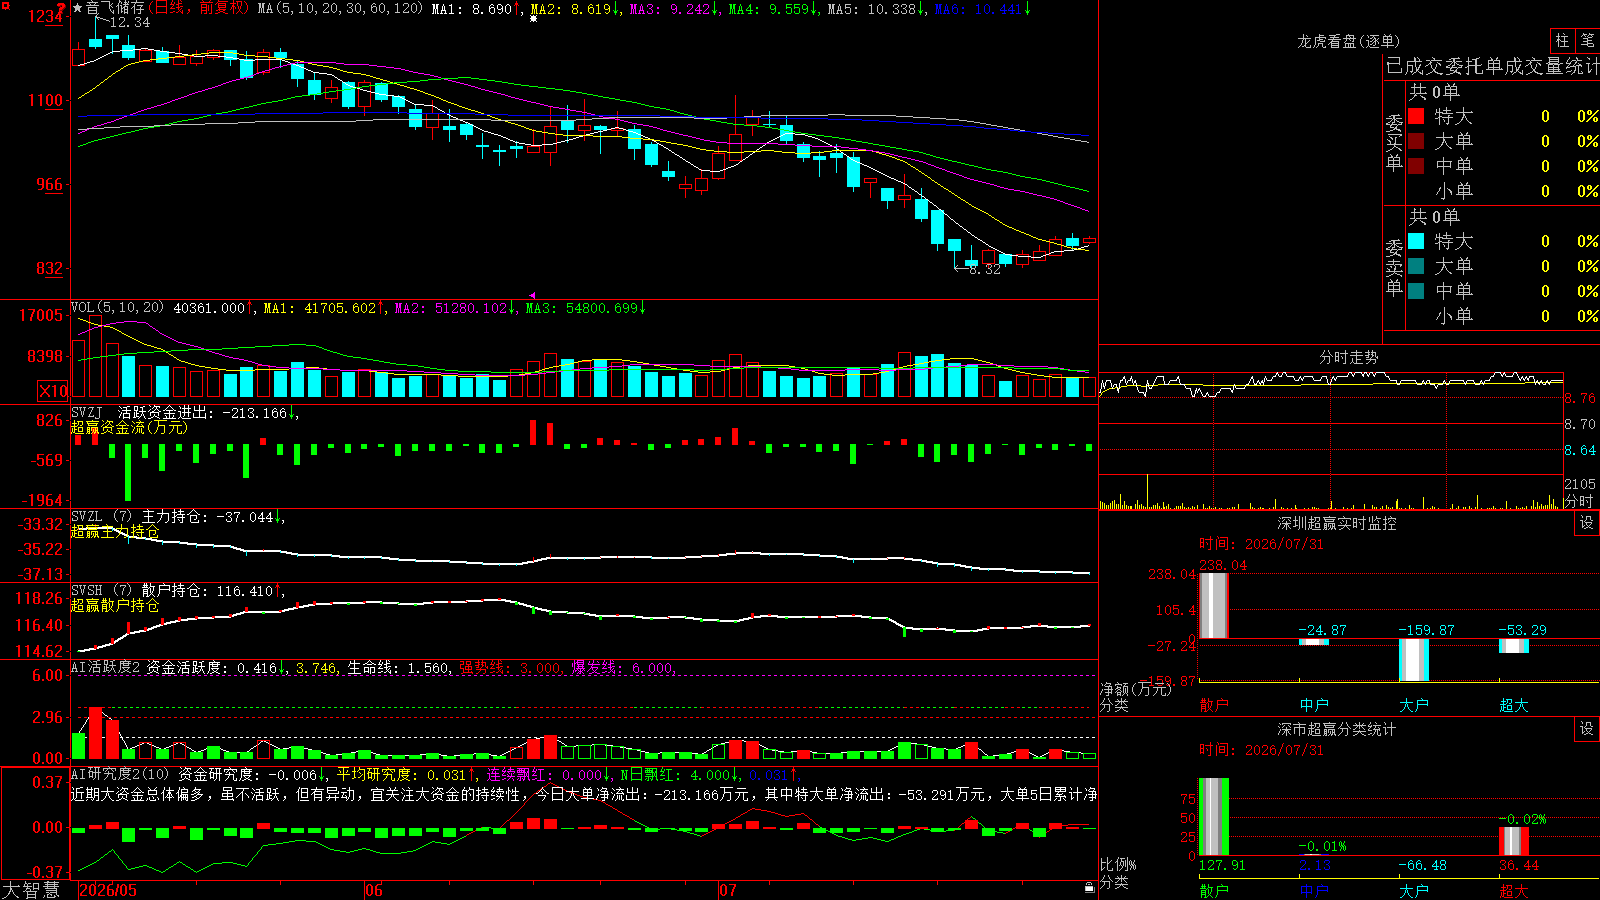Click the 委买单 section label
This screenshot has width=1600, height=900.
(1394, 142)
